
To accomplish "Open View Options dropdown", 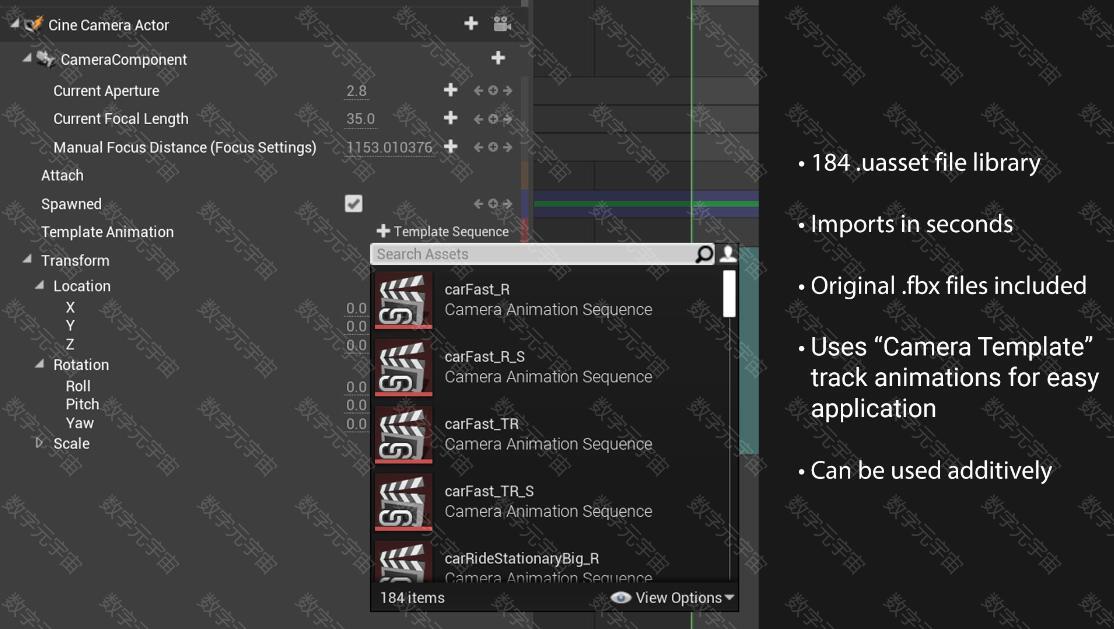I will coord(672,598).
